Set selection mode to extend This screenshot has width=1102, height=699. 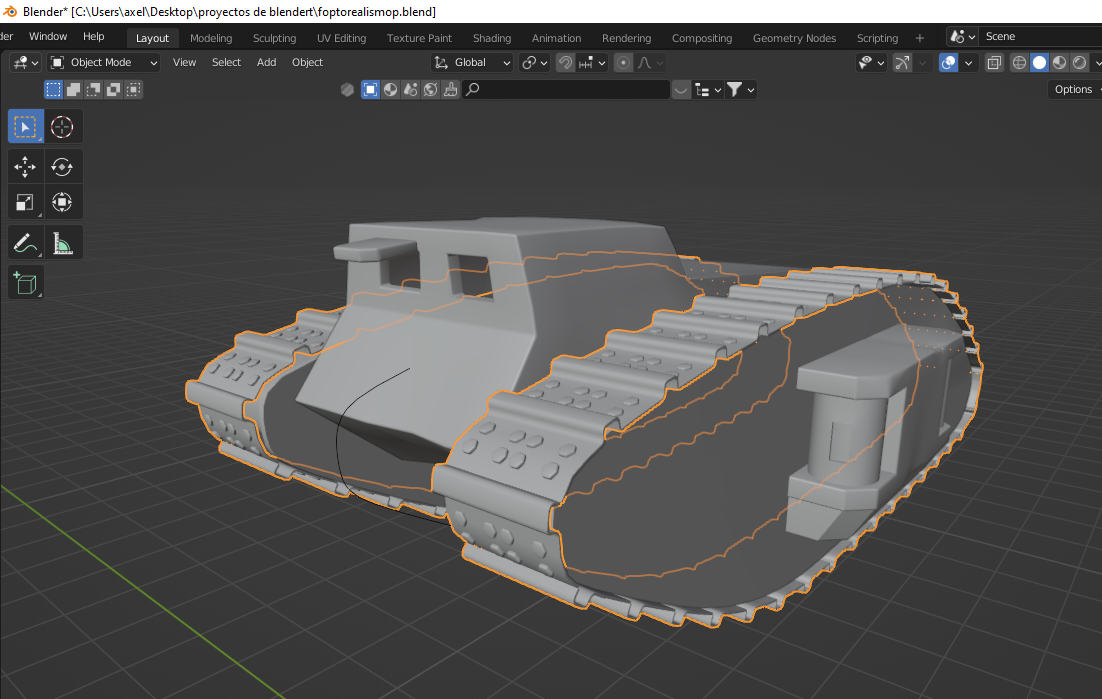(73, 89)
